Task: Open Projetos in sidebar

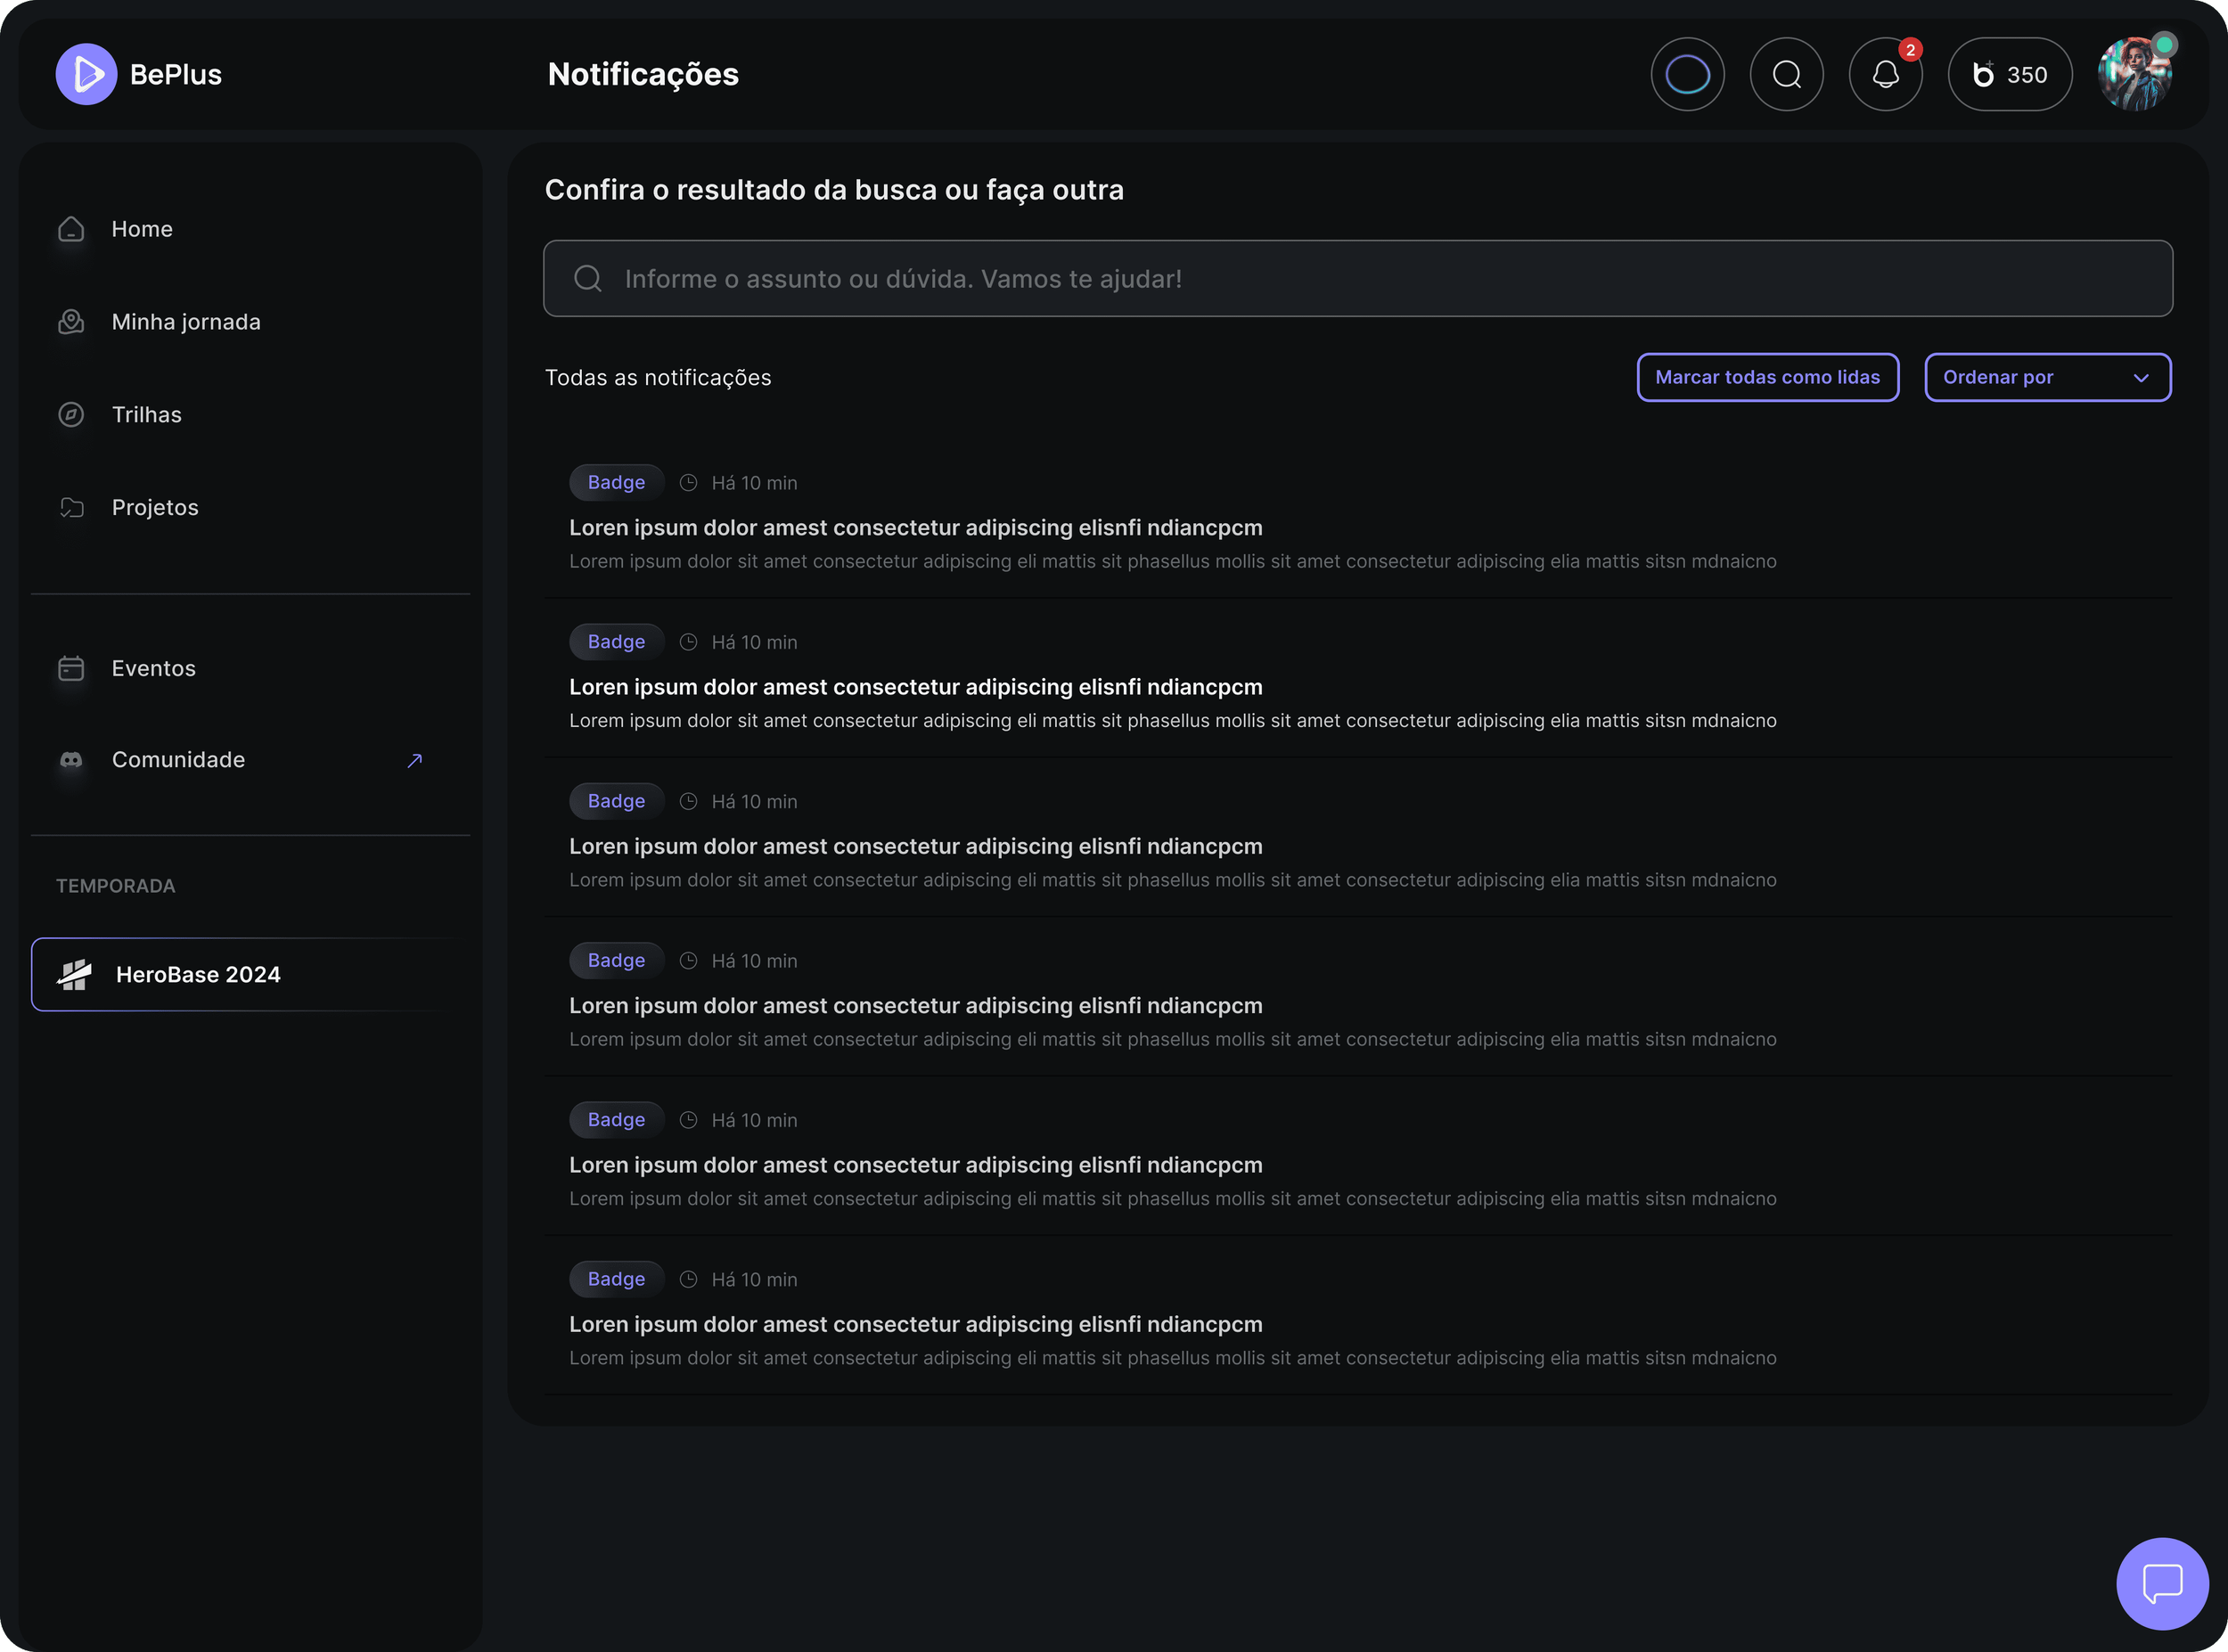Action: click(154, 507)
